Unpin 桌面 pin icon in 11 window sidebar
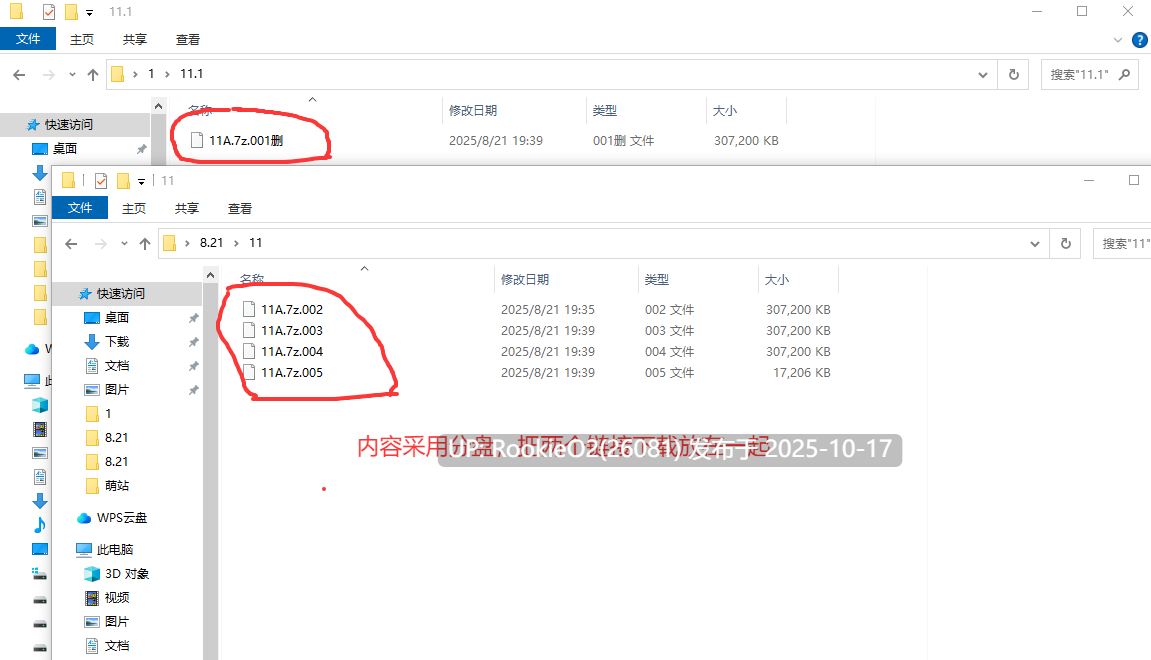1151x660 pixels. point(193,318)
